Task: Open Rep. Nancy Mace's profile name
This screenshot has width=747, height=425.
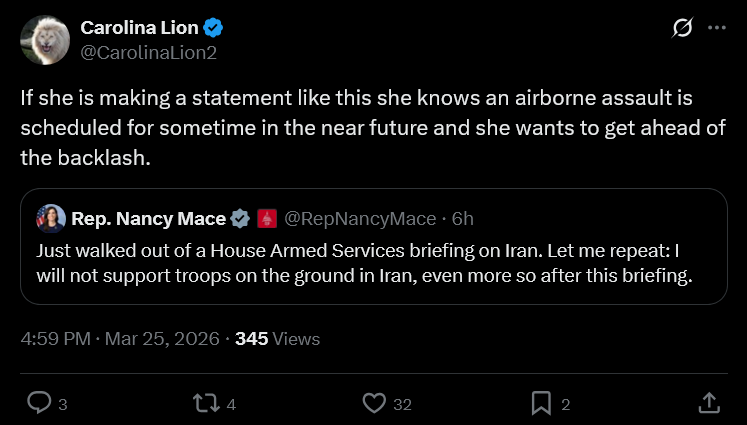Action: 148,218
